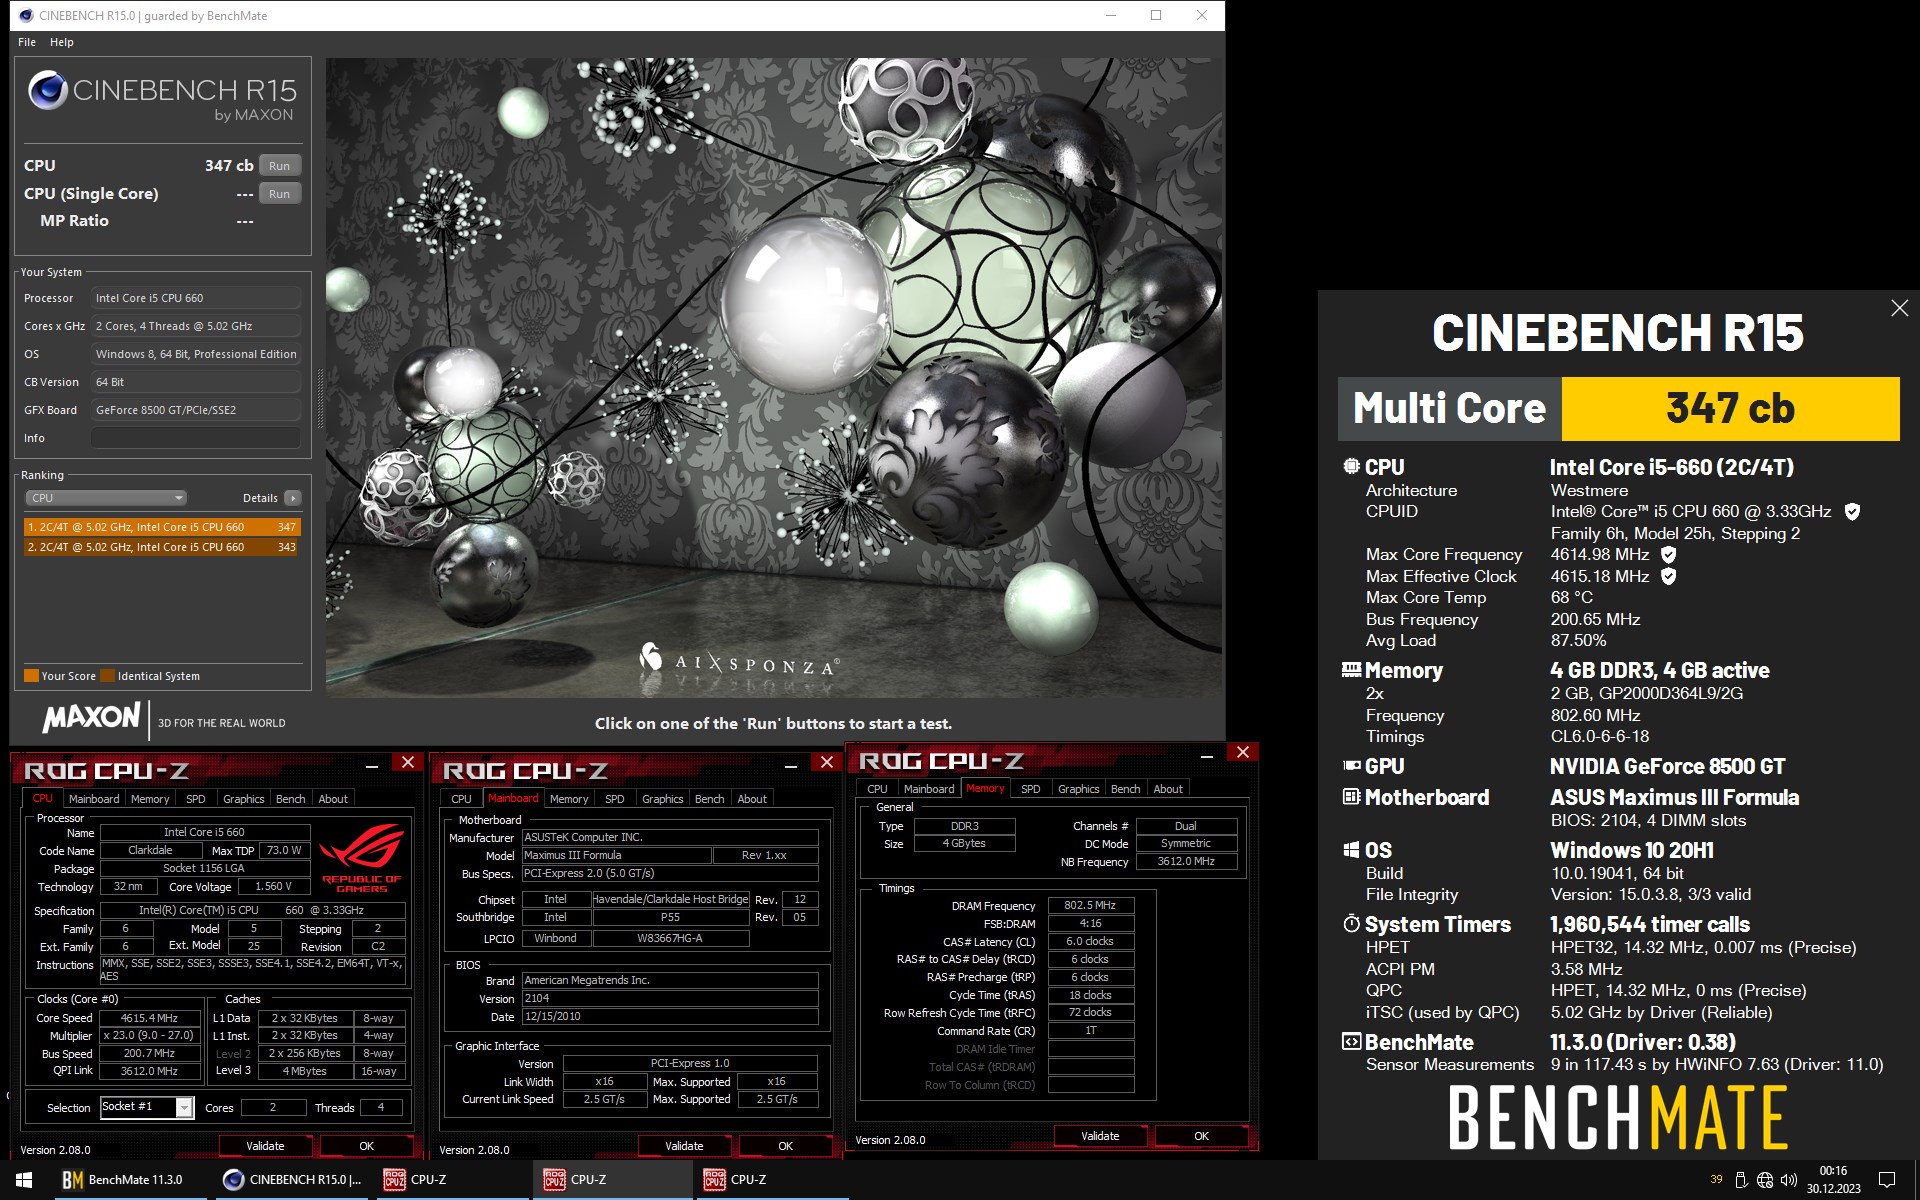Image resolution: width=1920 pixels, height=1200 pixels.
Task: Select ranking entry scoring 343
Action: point(162,547)
